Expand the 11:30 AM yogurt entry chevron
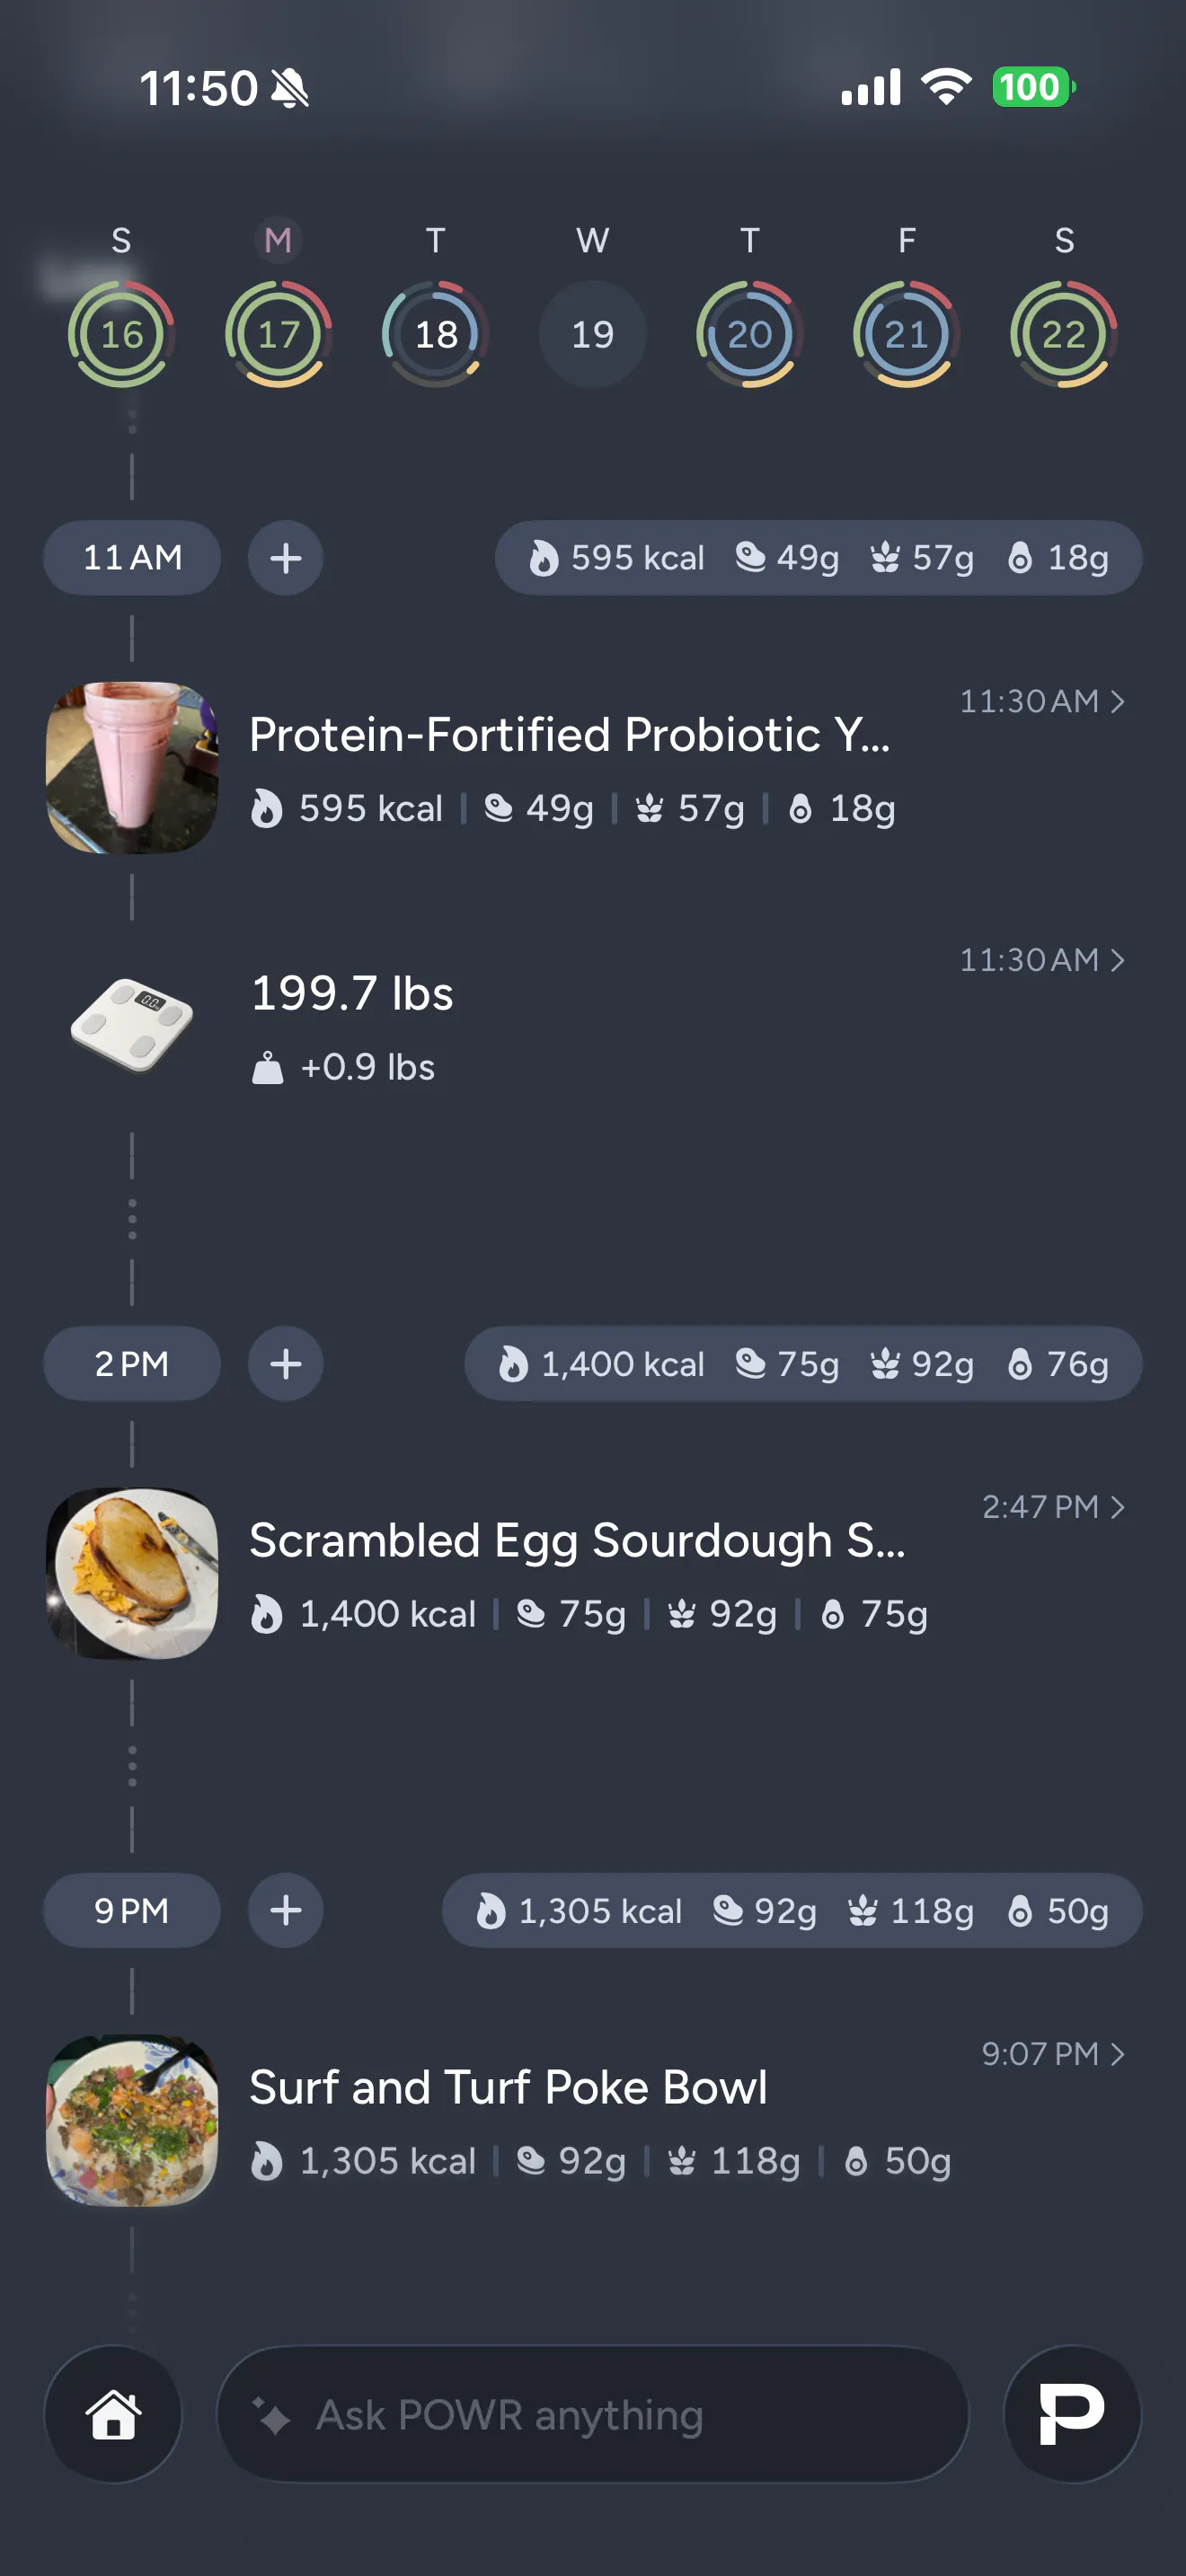 [x=1118, y=702]
